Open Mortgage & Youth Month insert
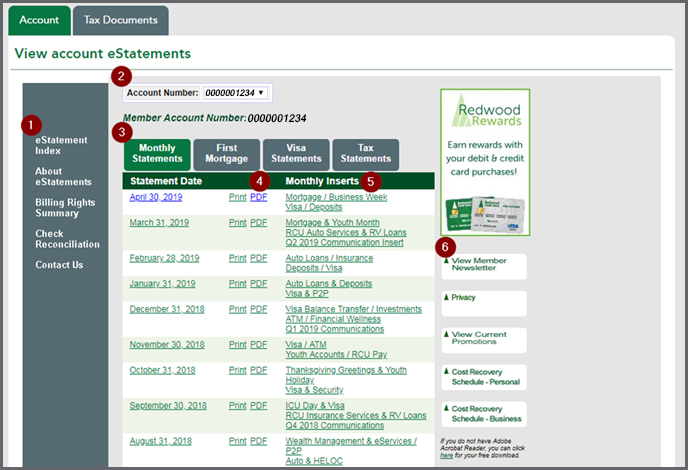Screen dimensions: 688x470 (x=333, y=223)
